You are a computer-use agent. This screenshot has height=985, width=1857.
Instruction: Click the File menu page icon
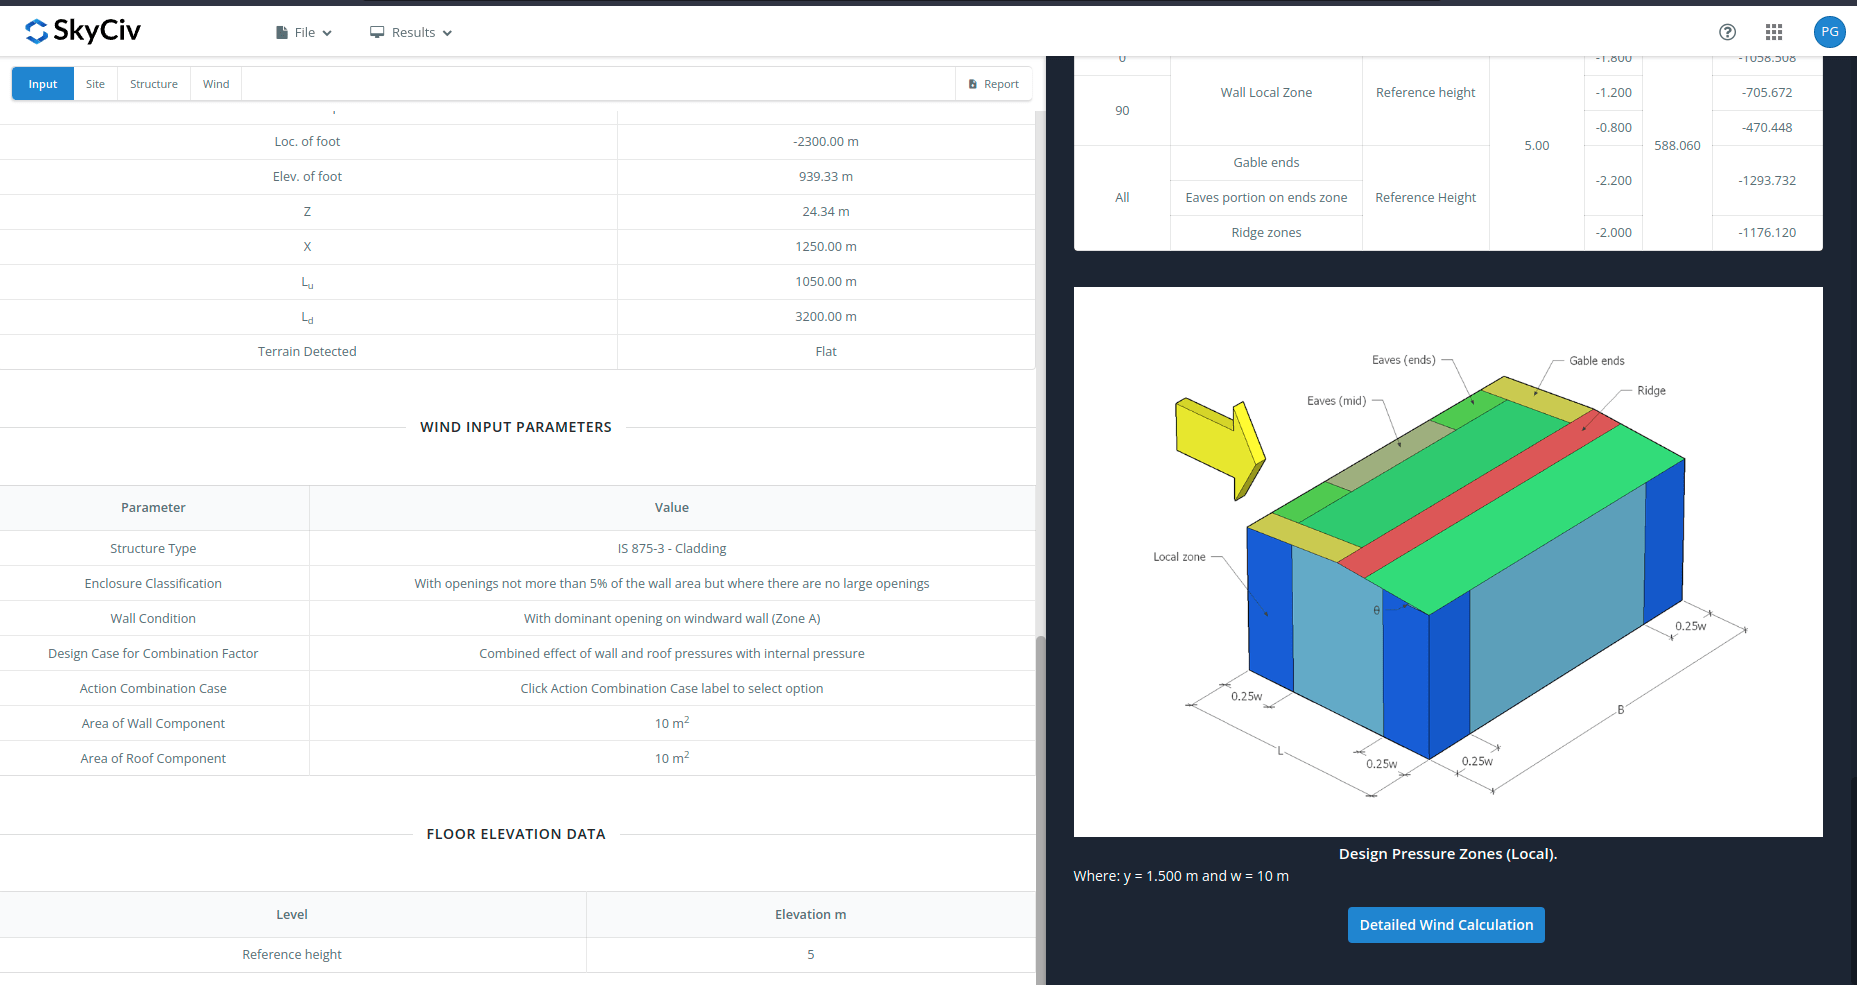click(x=282, y=33)
